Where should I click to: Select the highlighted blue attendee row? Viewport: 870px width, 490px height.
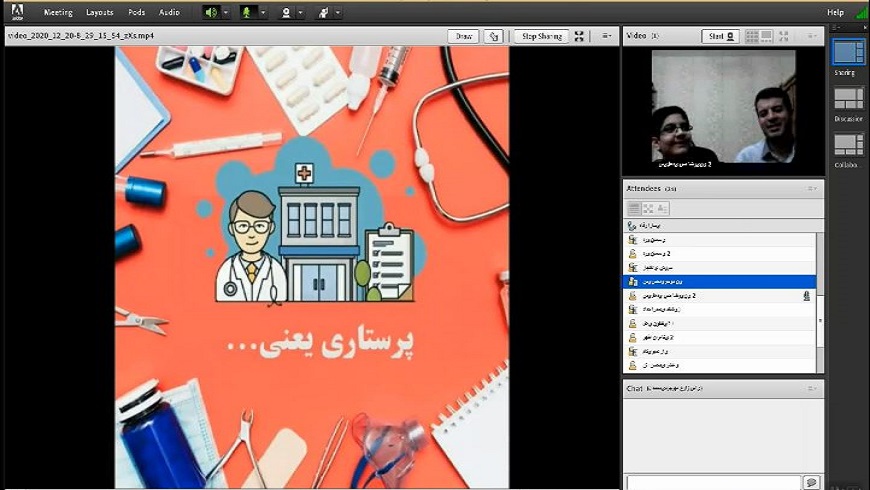click(x=720, y=281)
